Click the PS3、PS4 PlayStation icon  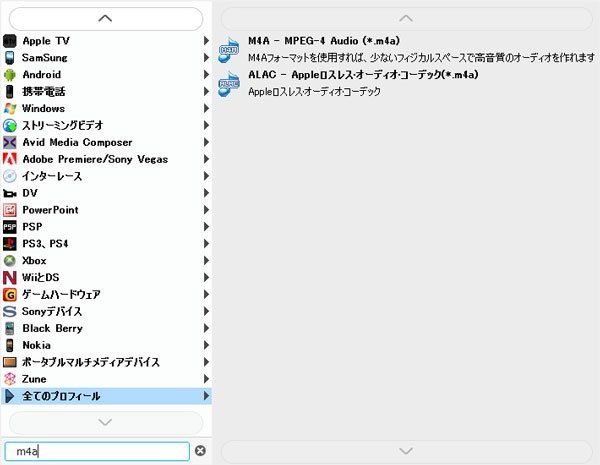click(10, 244)
